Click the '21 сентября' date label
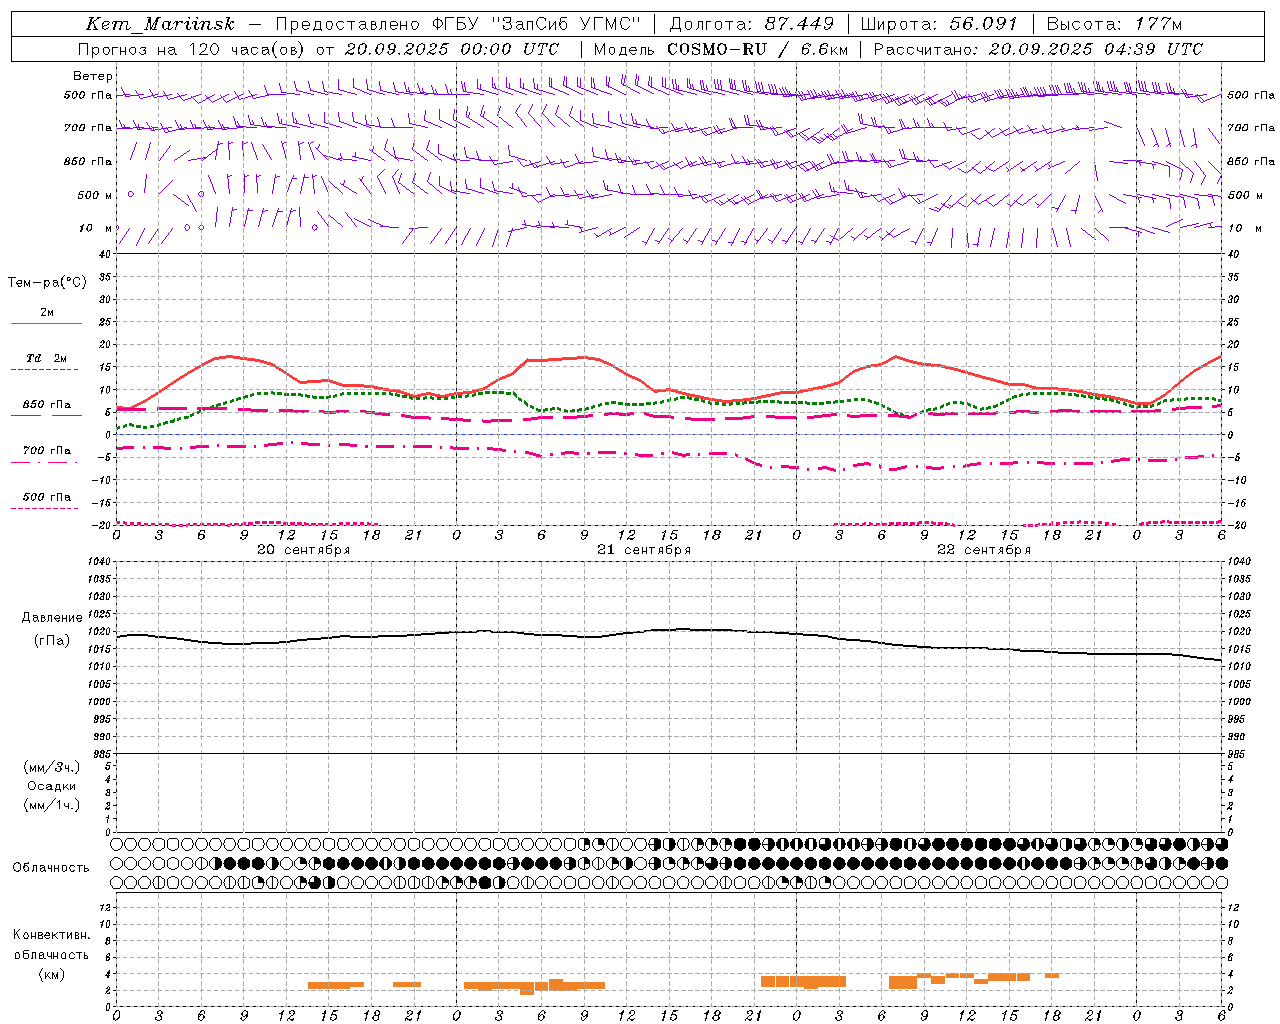 [643, 550]
